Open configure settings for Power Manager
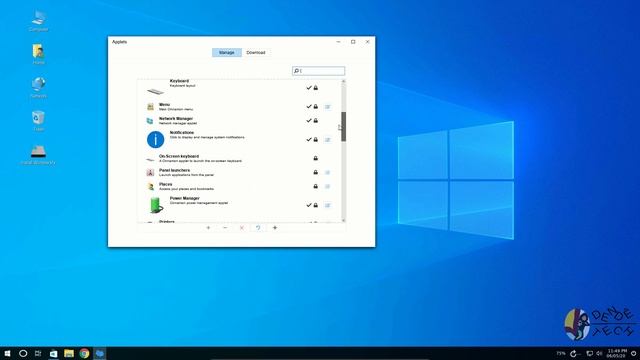This screenshot has height=360, width=640. pos(327,205)
